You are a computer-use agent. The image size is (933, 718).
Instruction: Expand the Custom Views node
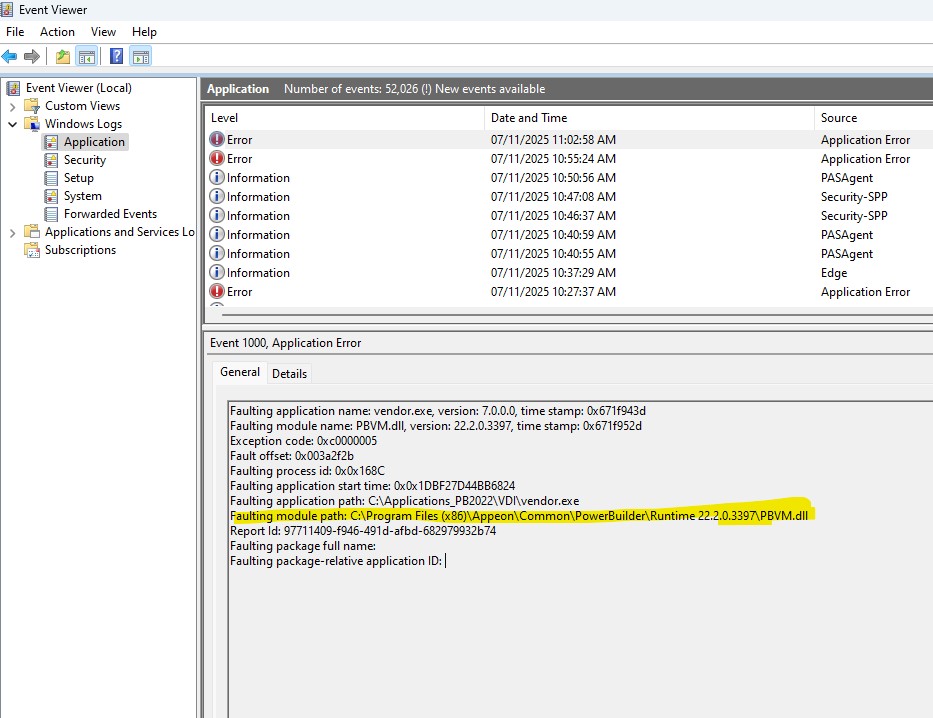(x=12, y=106)
